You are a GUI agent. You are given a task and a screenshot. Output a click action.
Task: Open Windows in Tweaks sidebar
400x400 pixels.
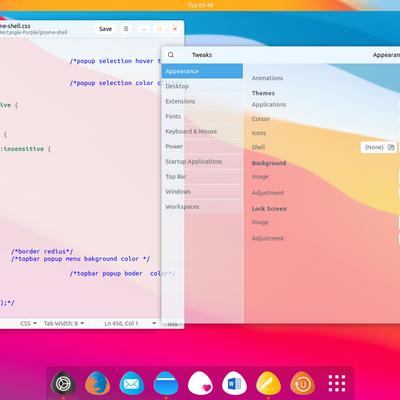click(x=202, y=192)
